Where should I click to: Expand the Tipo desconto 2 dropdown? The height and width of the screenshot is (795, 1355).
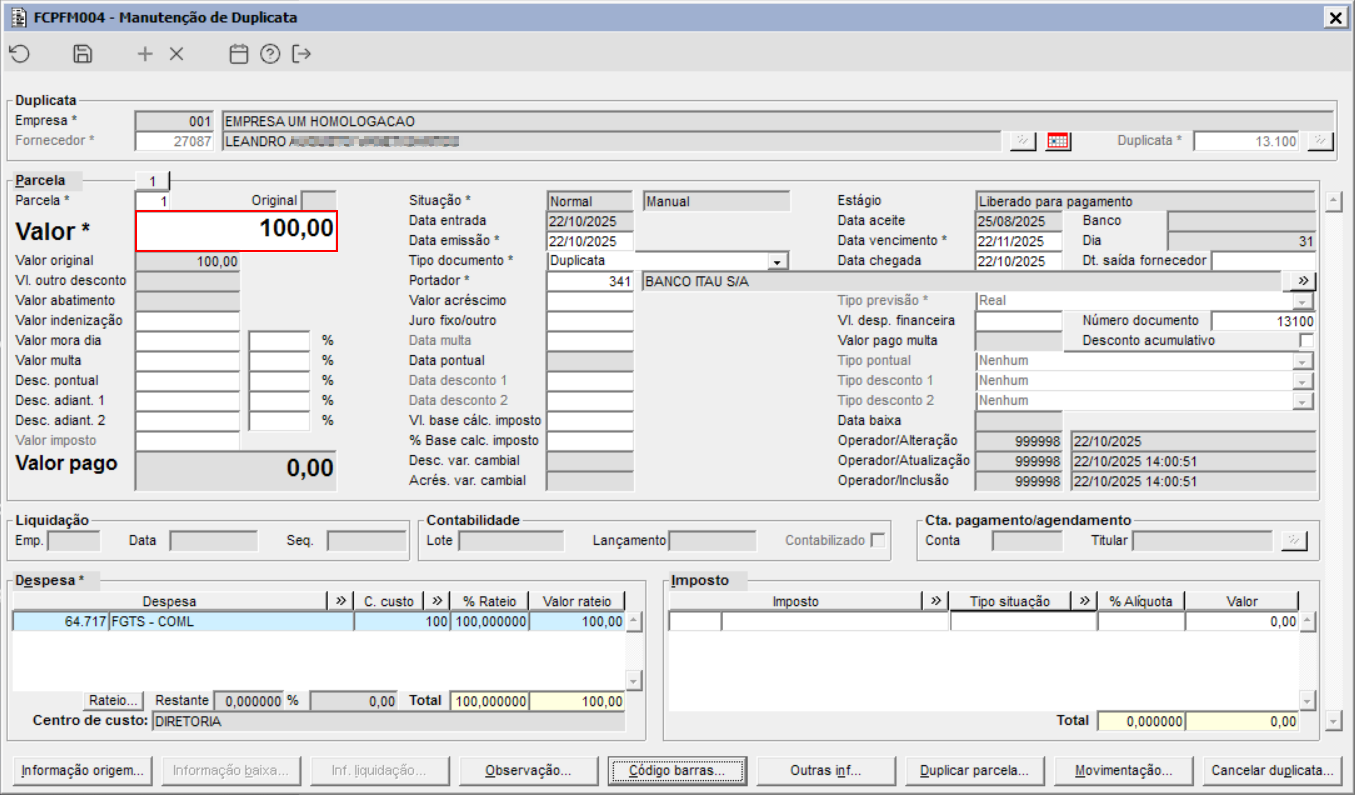[x=1302, y=401]
